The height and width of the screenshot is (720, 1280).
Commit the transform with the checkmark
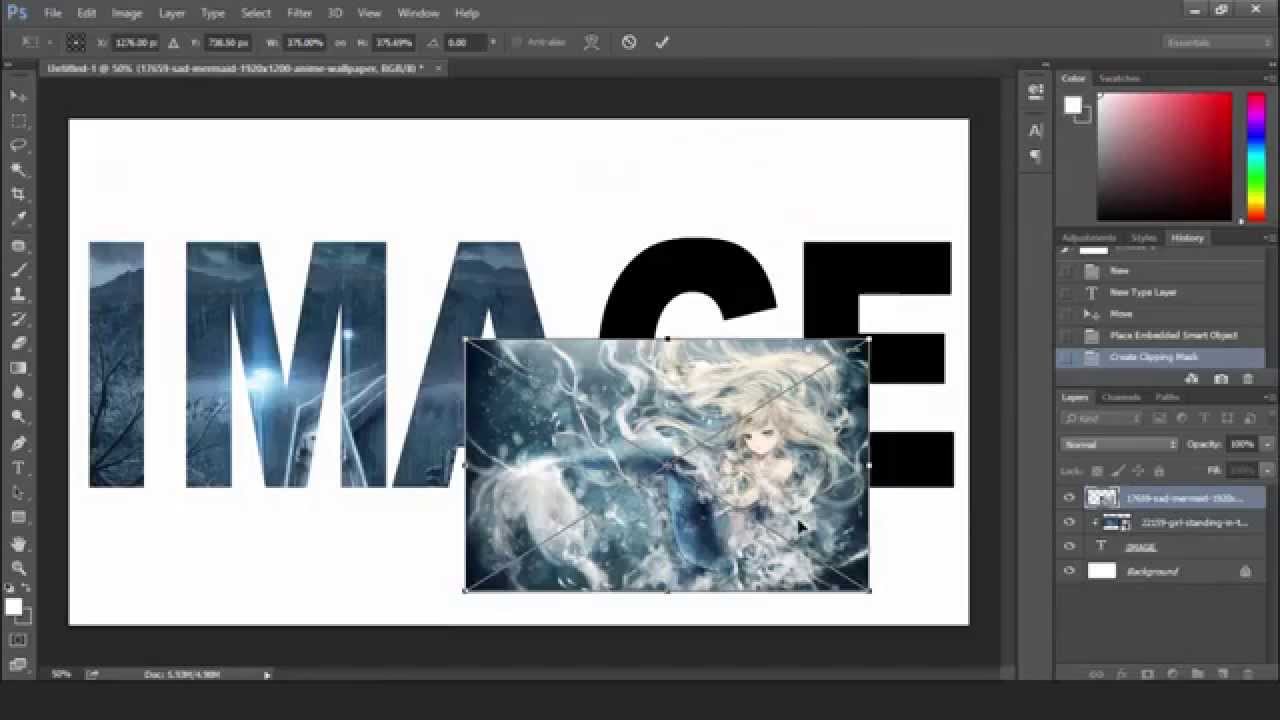tap(661, 42)
